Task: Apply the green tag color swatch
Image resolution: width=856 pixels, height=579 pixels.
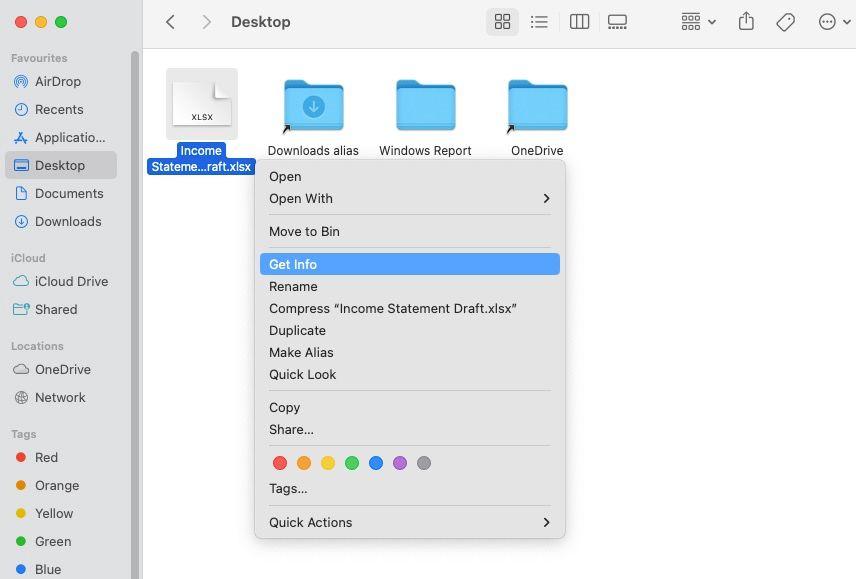Action: 352,463
